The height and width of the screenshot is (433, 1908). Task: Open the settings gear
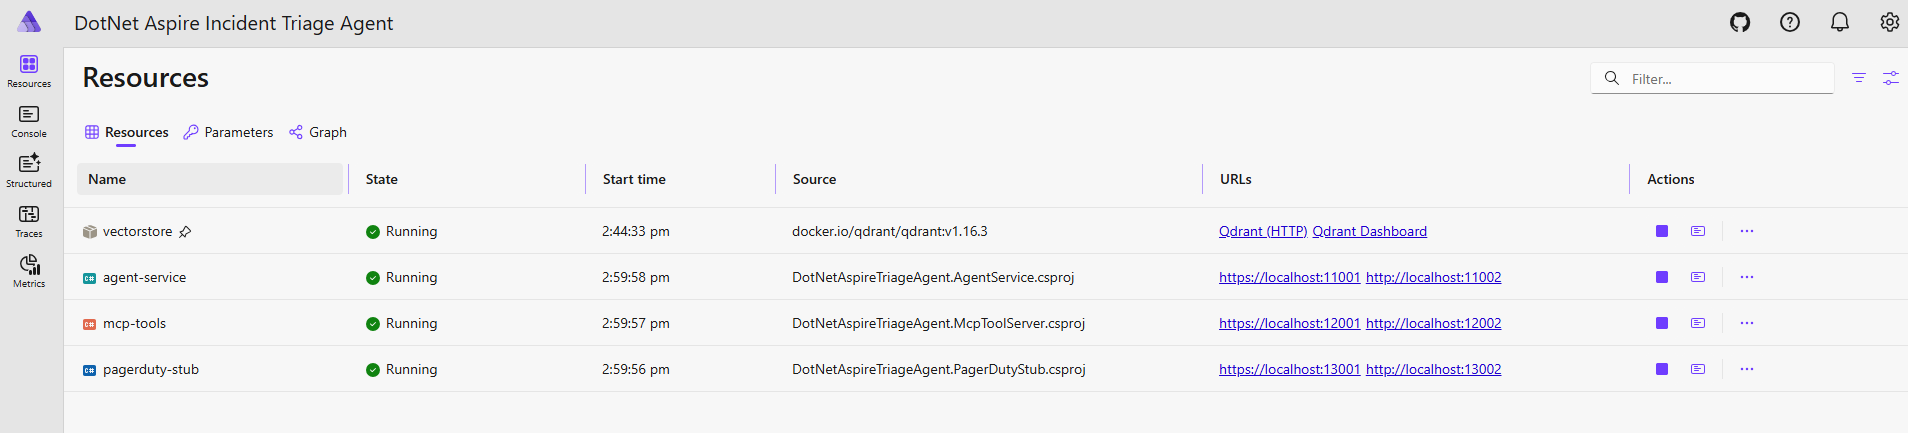[x=1889, y=22]
